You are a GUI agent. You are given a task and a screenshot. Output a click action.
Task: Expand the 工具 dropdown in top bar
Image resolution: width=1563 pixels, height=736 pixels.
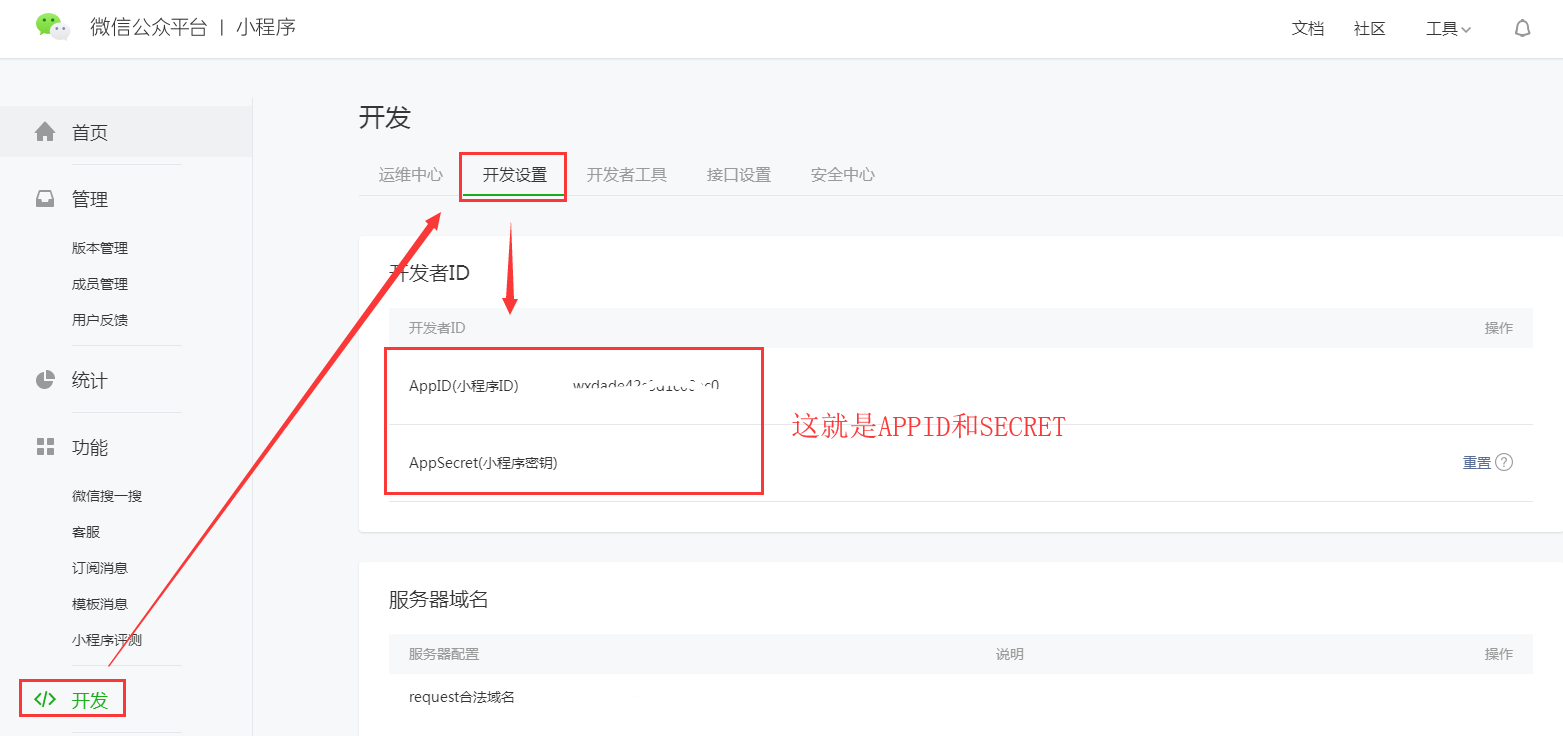[x=1447, y=28]
